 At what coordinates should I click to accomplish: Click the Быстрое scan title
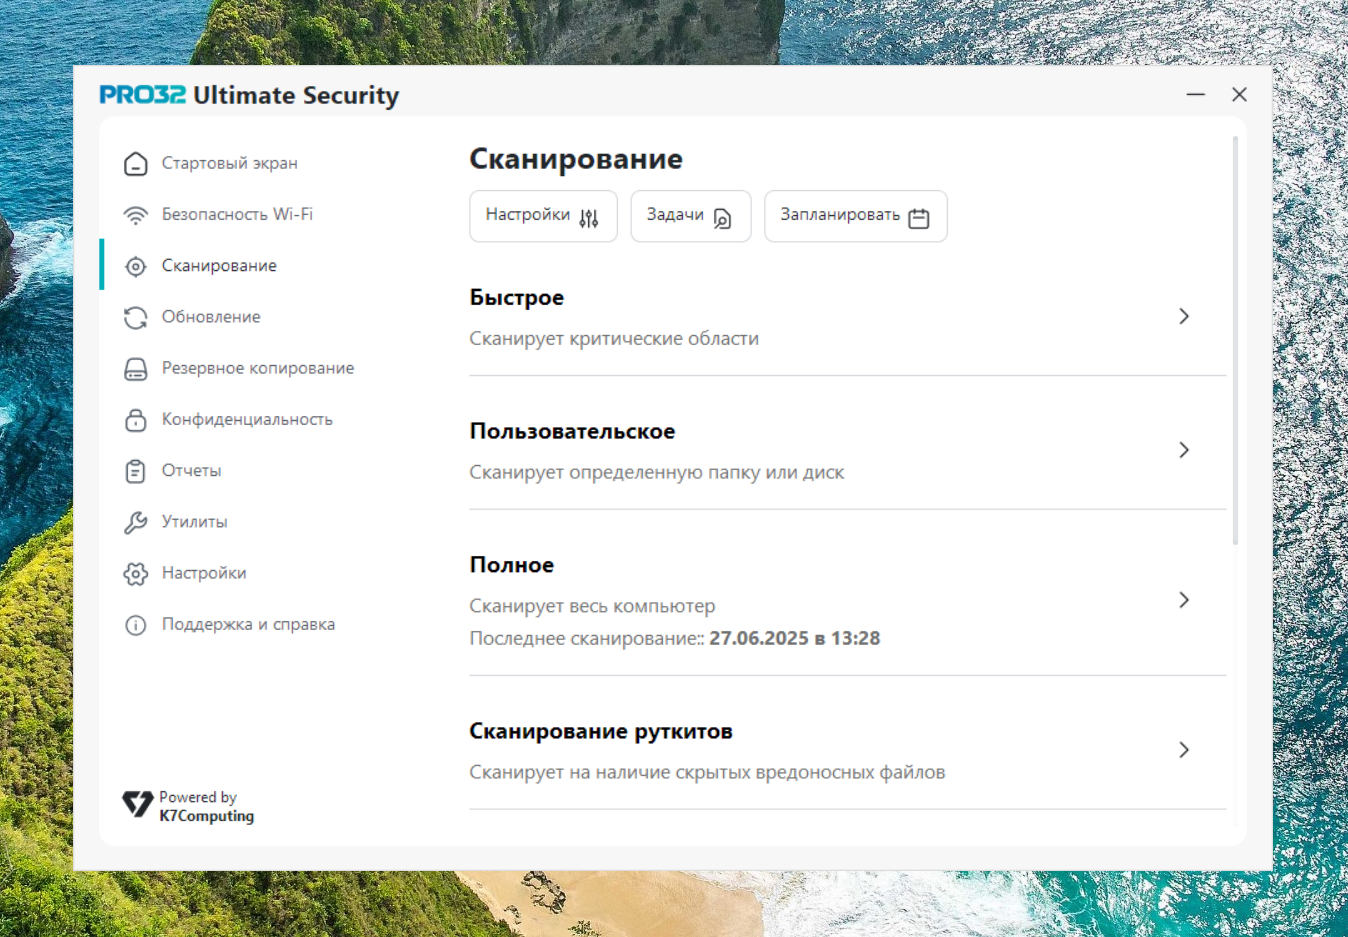pyautogui.click(x=517, y=298)
